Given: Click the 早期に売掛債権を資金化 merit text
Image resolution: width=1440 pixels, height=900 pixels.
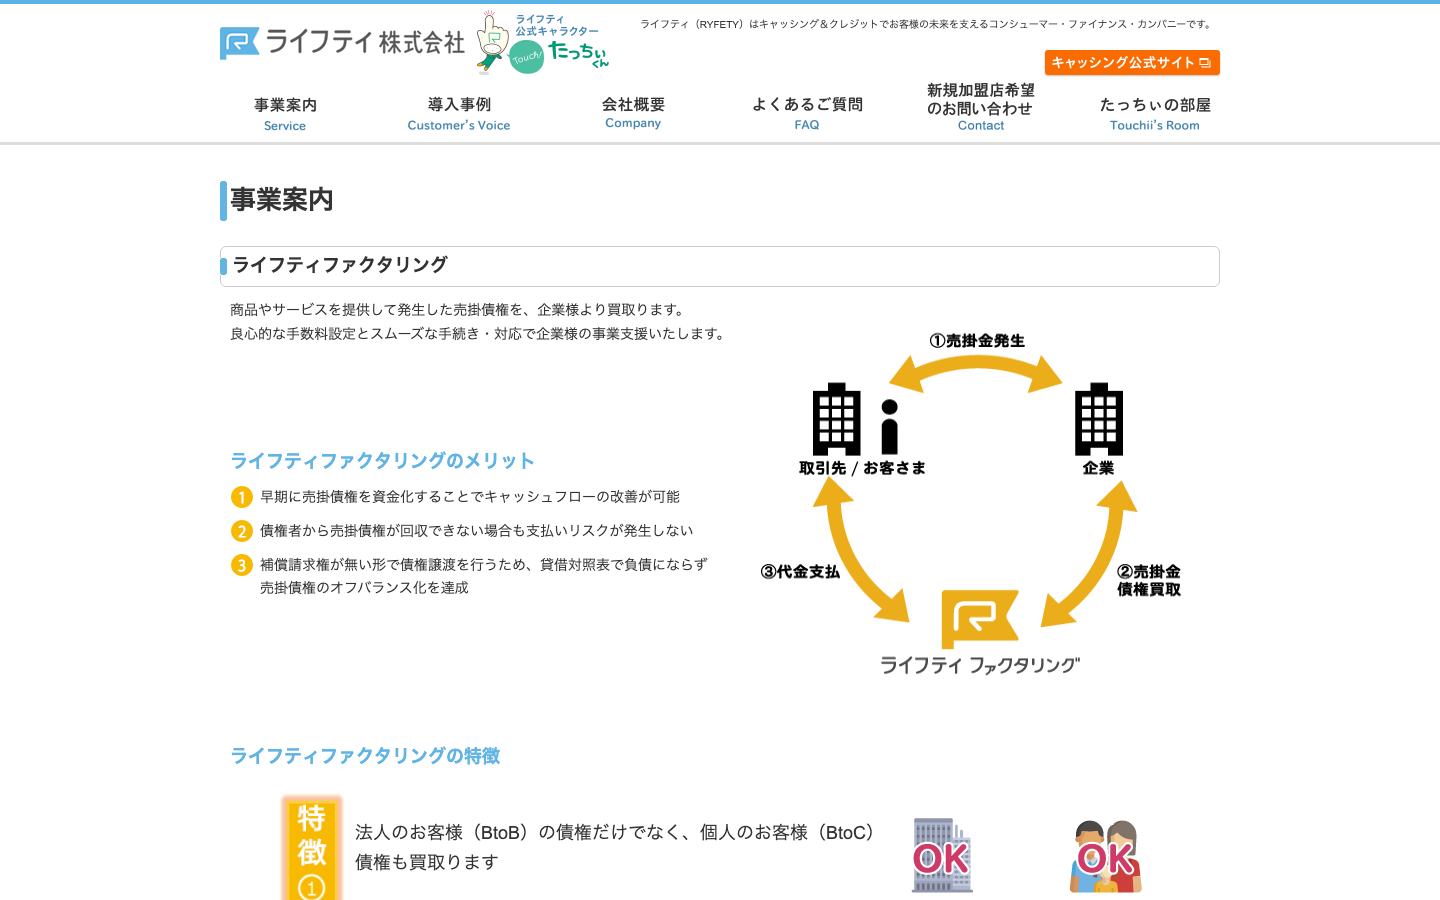Looking at the screenshot, I should (470, 497).
